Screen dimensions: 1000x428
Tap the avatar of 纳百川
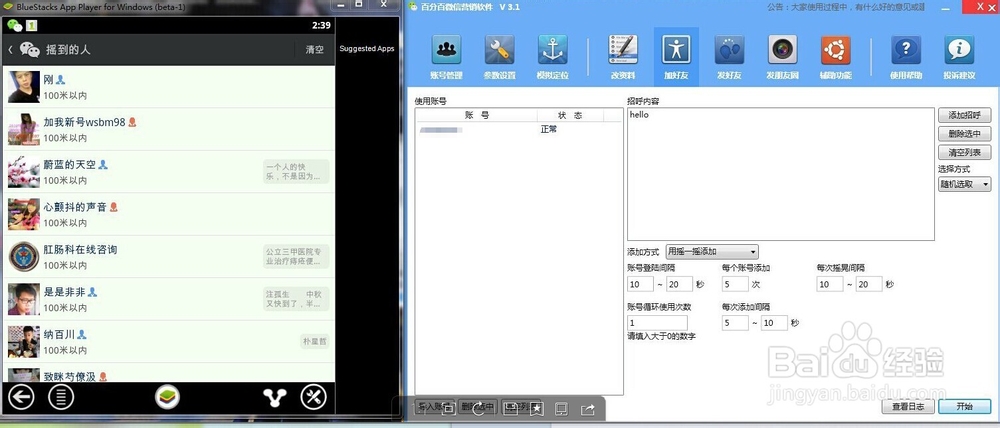click(x=24, y=342)
